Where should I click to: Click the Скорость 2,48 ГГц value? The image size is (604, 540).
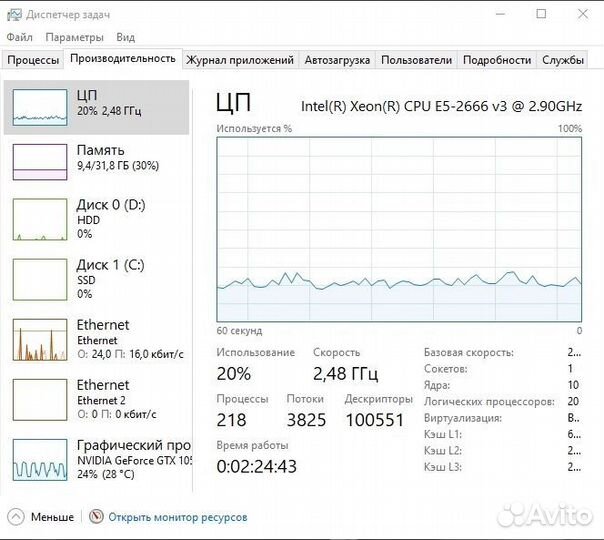[x=346, y=374]
